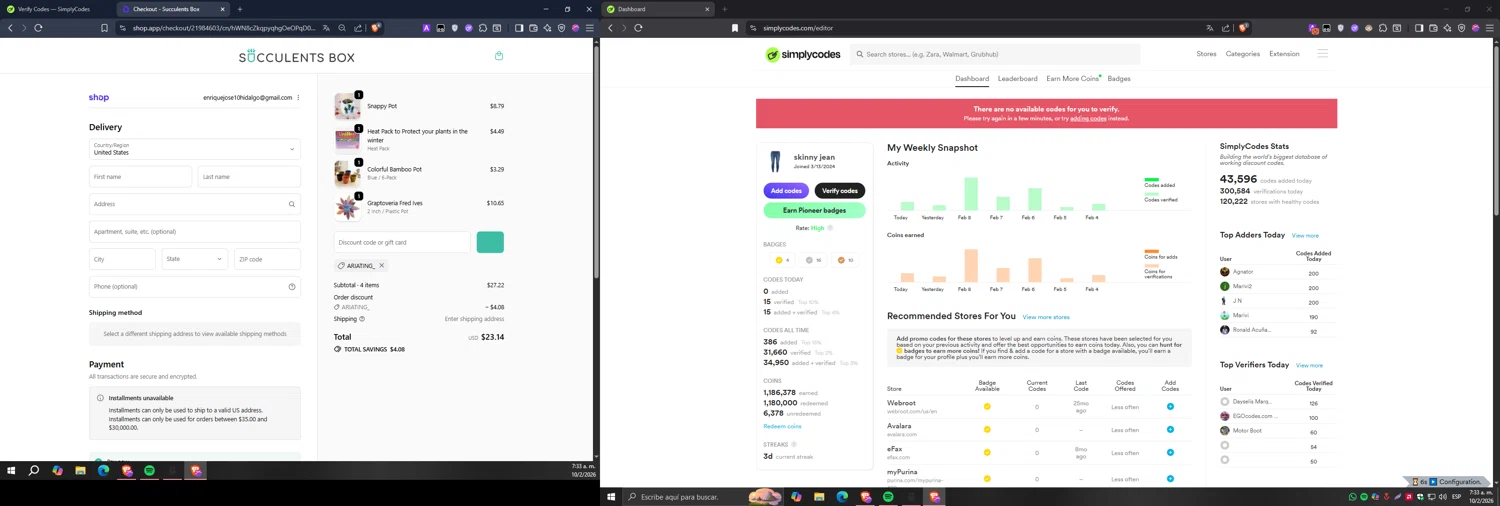Open Spotify from the left taskbar
The height and width of the screenshot is (506, 1500).
point(149,470)
